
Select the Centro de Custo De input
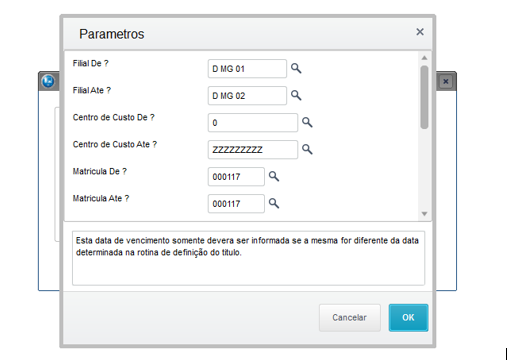253,123
